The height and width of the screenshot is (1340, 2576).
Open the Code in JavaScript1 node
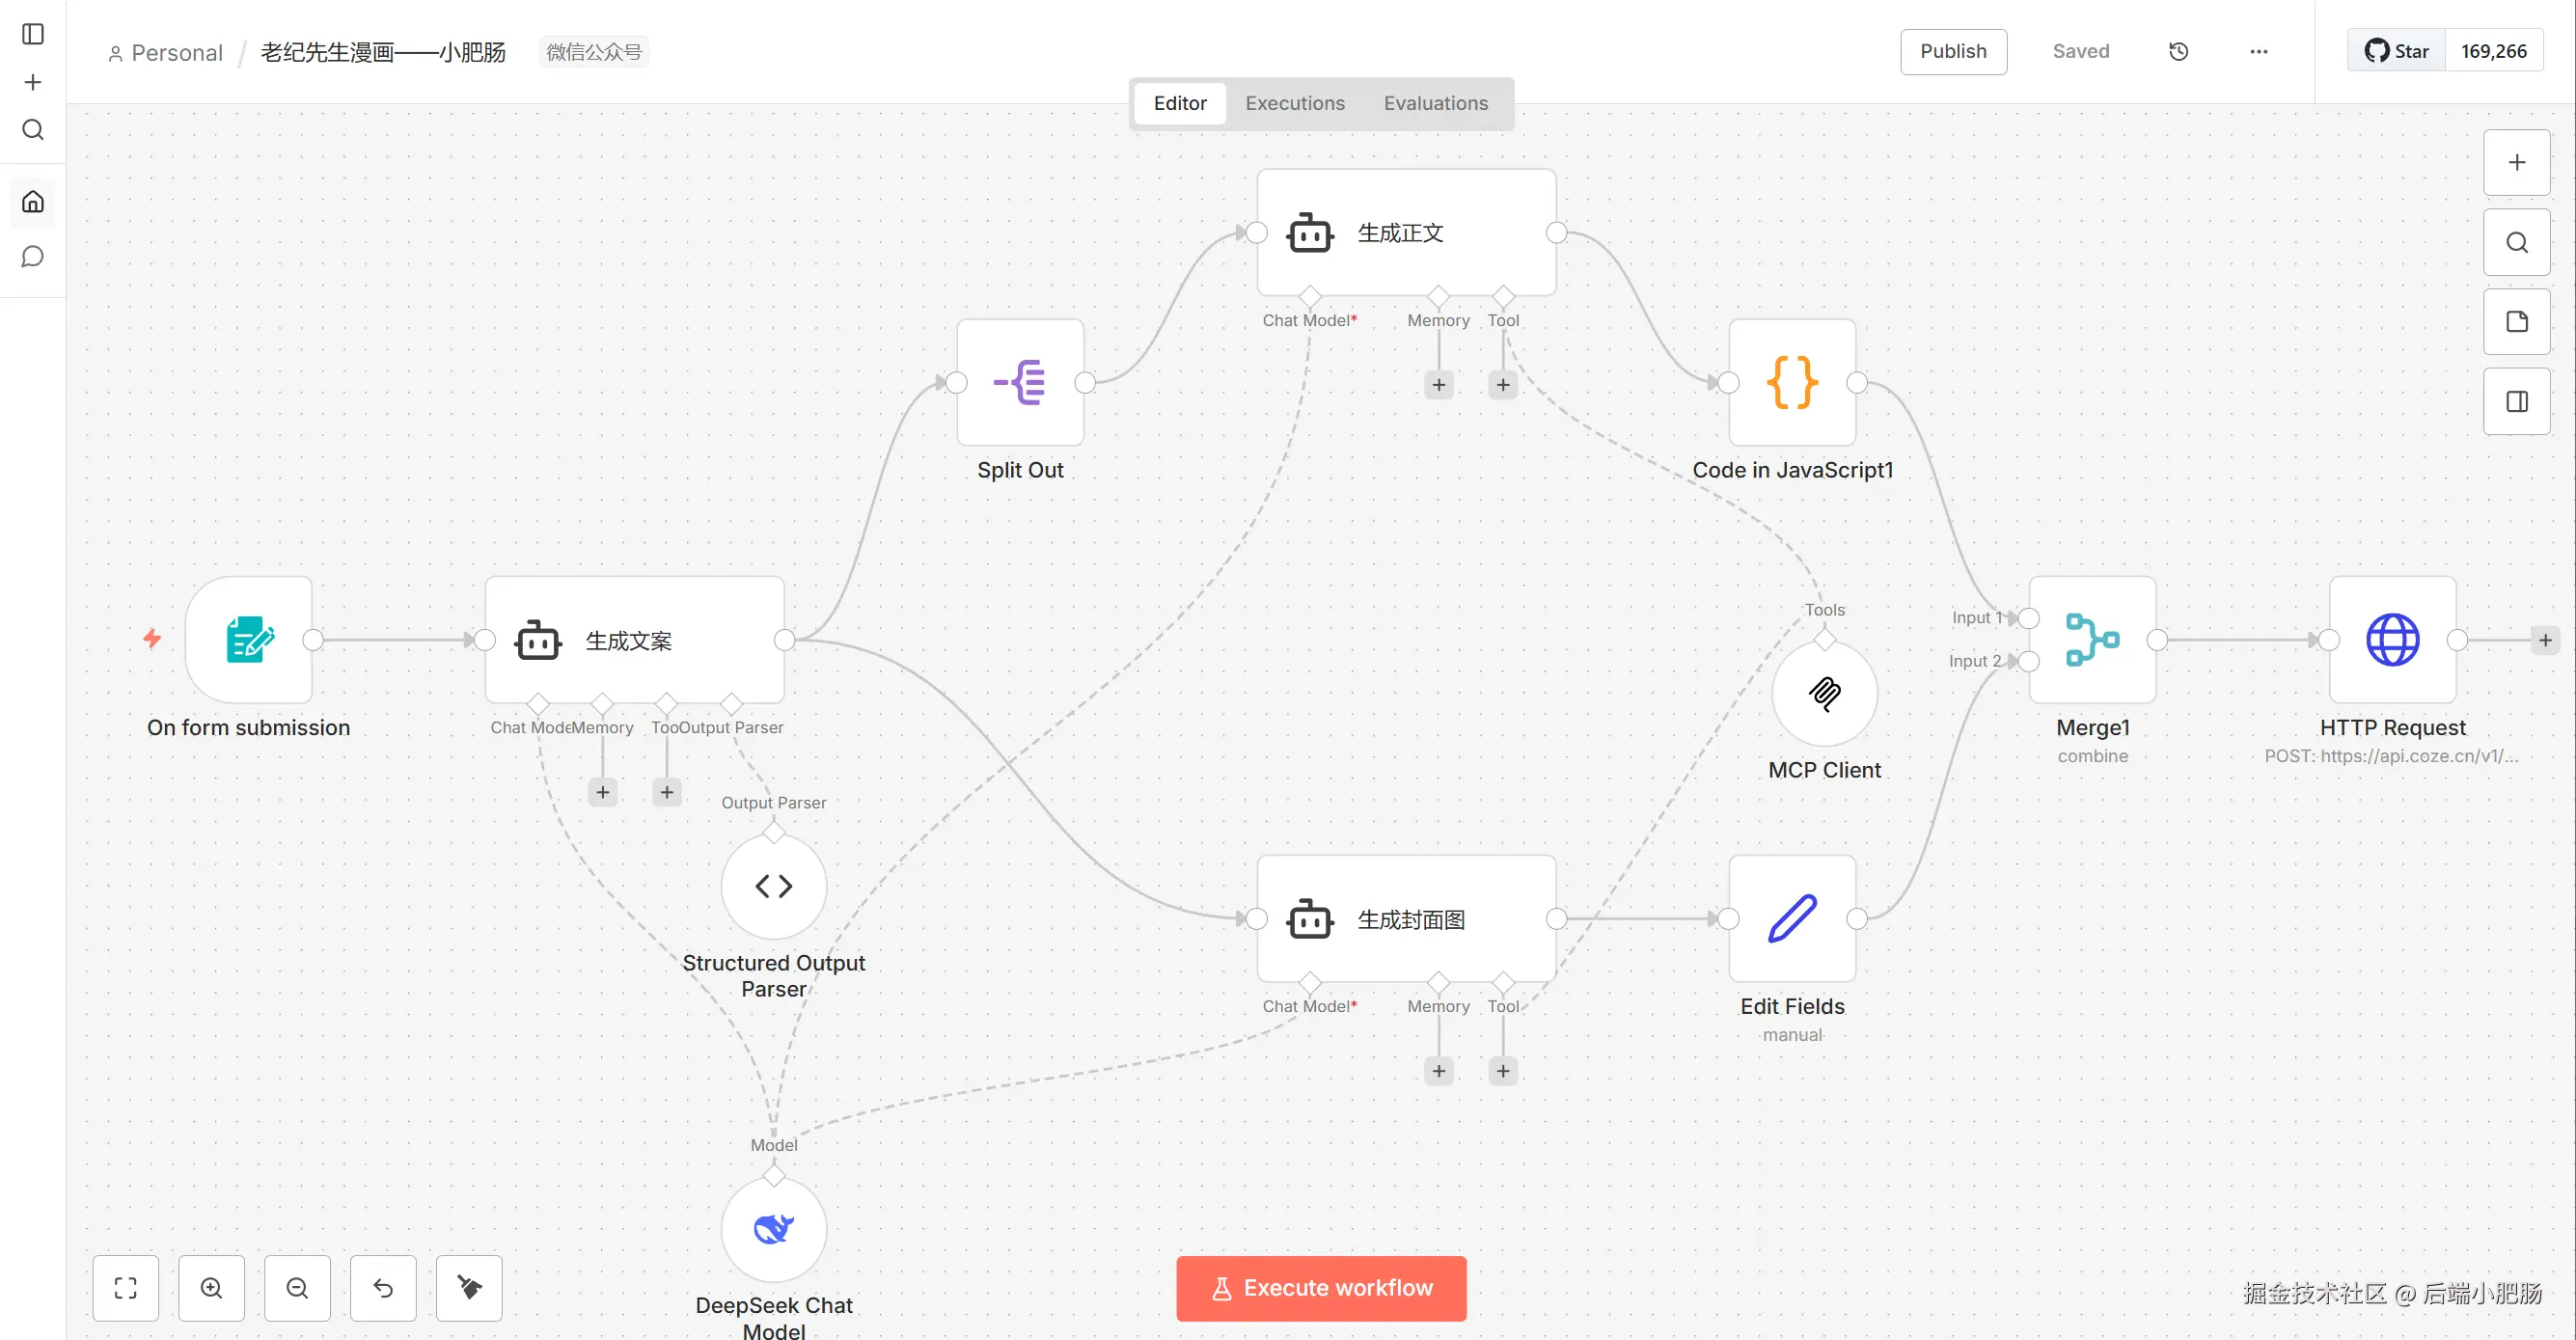1792,383
